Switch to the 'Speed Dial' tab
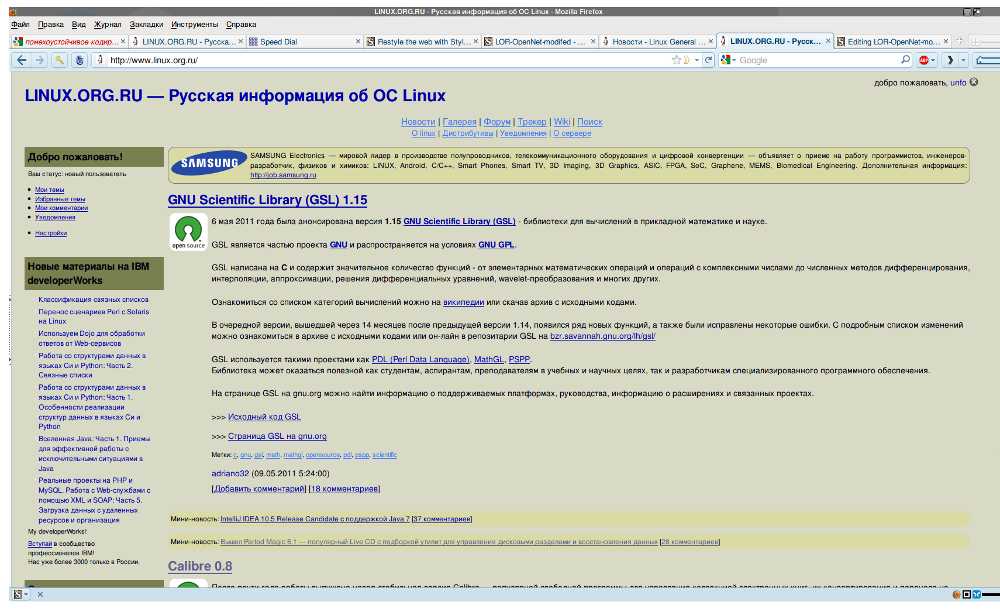Viewport: 1000px width, 612px height. pyautogui.click(x=304, y=41)
